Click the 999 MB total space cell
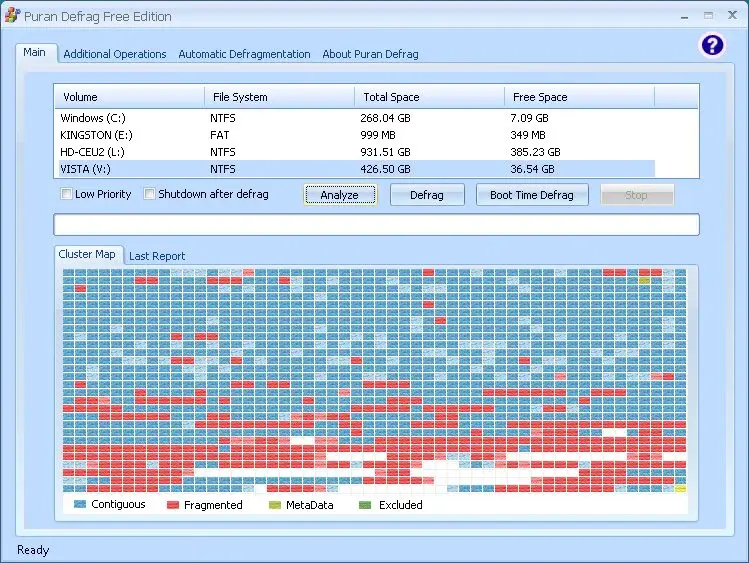Viewport: 749px width, 563px height. click(x=378, y=135)
